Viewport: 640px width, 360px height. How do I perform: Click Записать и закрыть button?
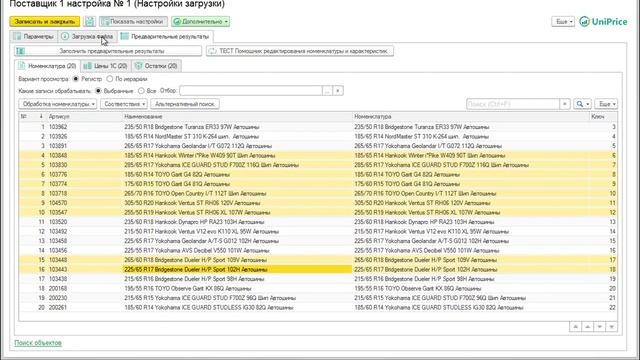click(x=44, y=21)
